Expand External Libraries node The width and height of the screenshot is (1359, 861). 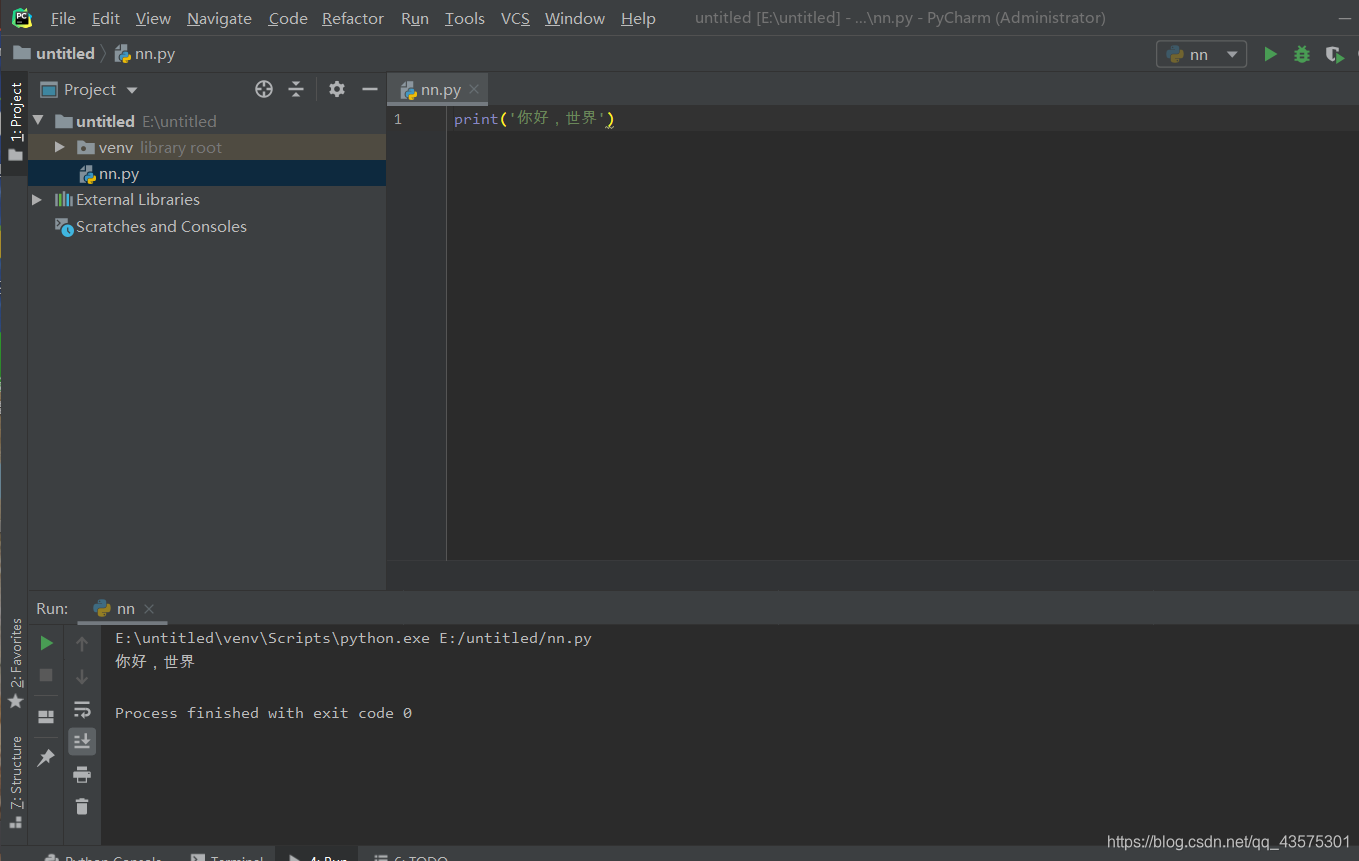(x=37, y=200)
